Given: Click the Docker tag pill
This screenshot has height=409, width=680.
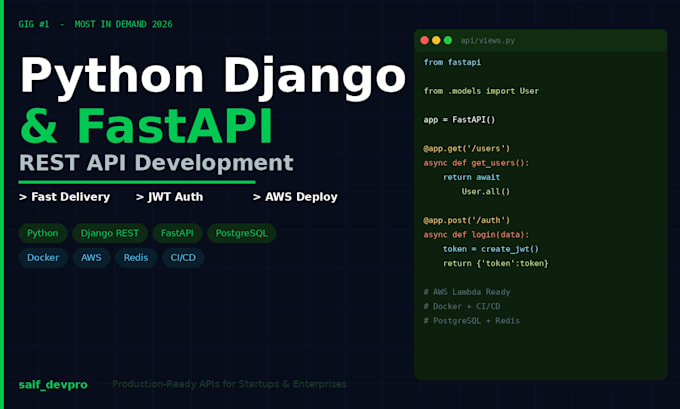Looking at the screenshot, I should tap(43, 258).
